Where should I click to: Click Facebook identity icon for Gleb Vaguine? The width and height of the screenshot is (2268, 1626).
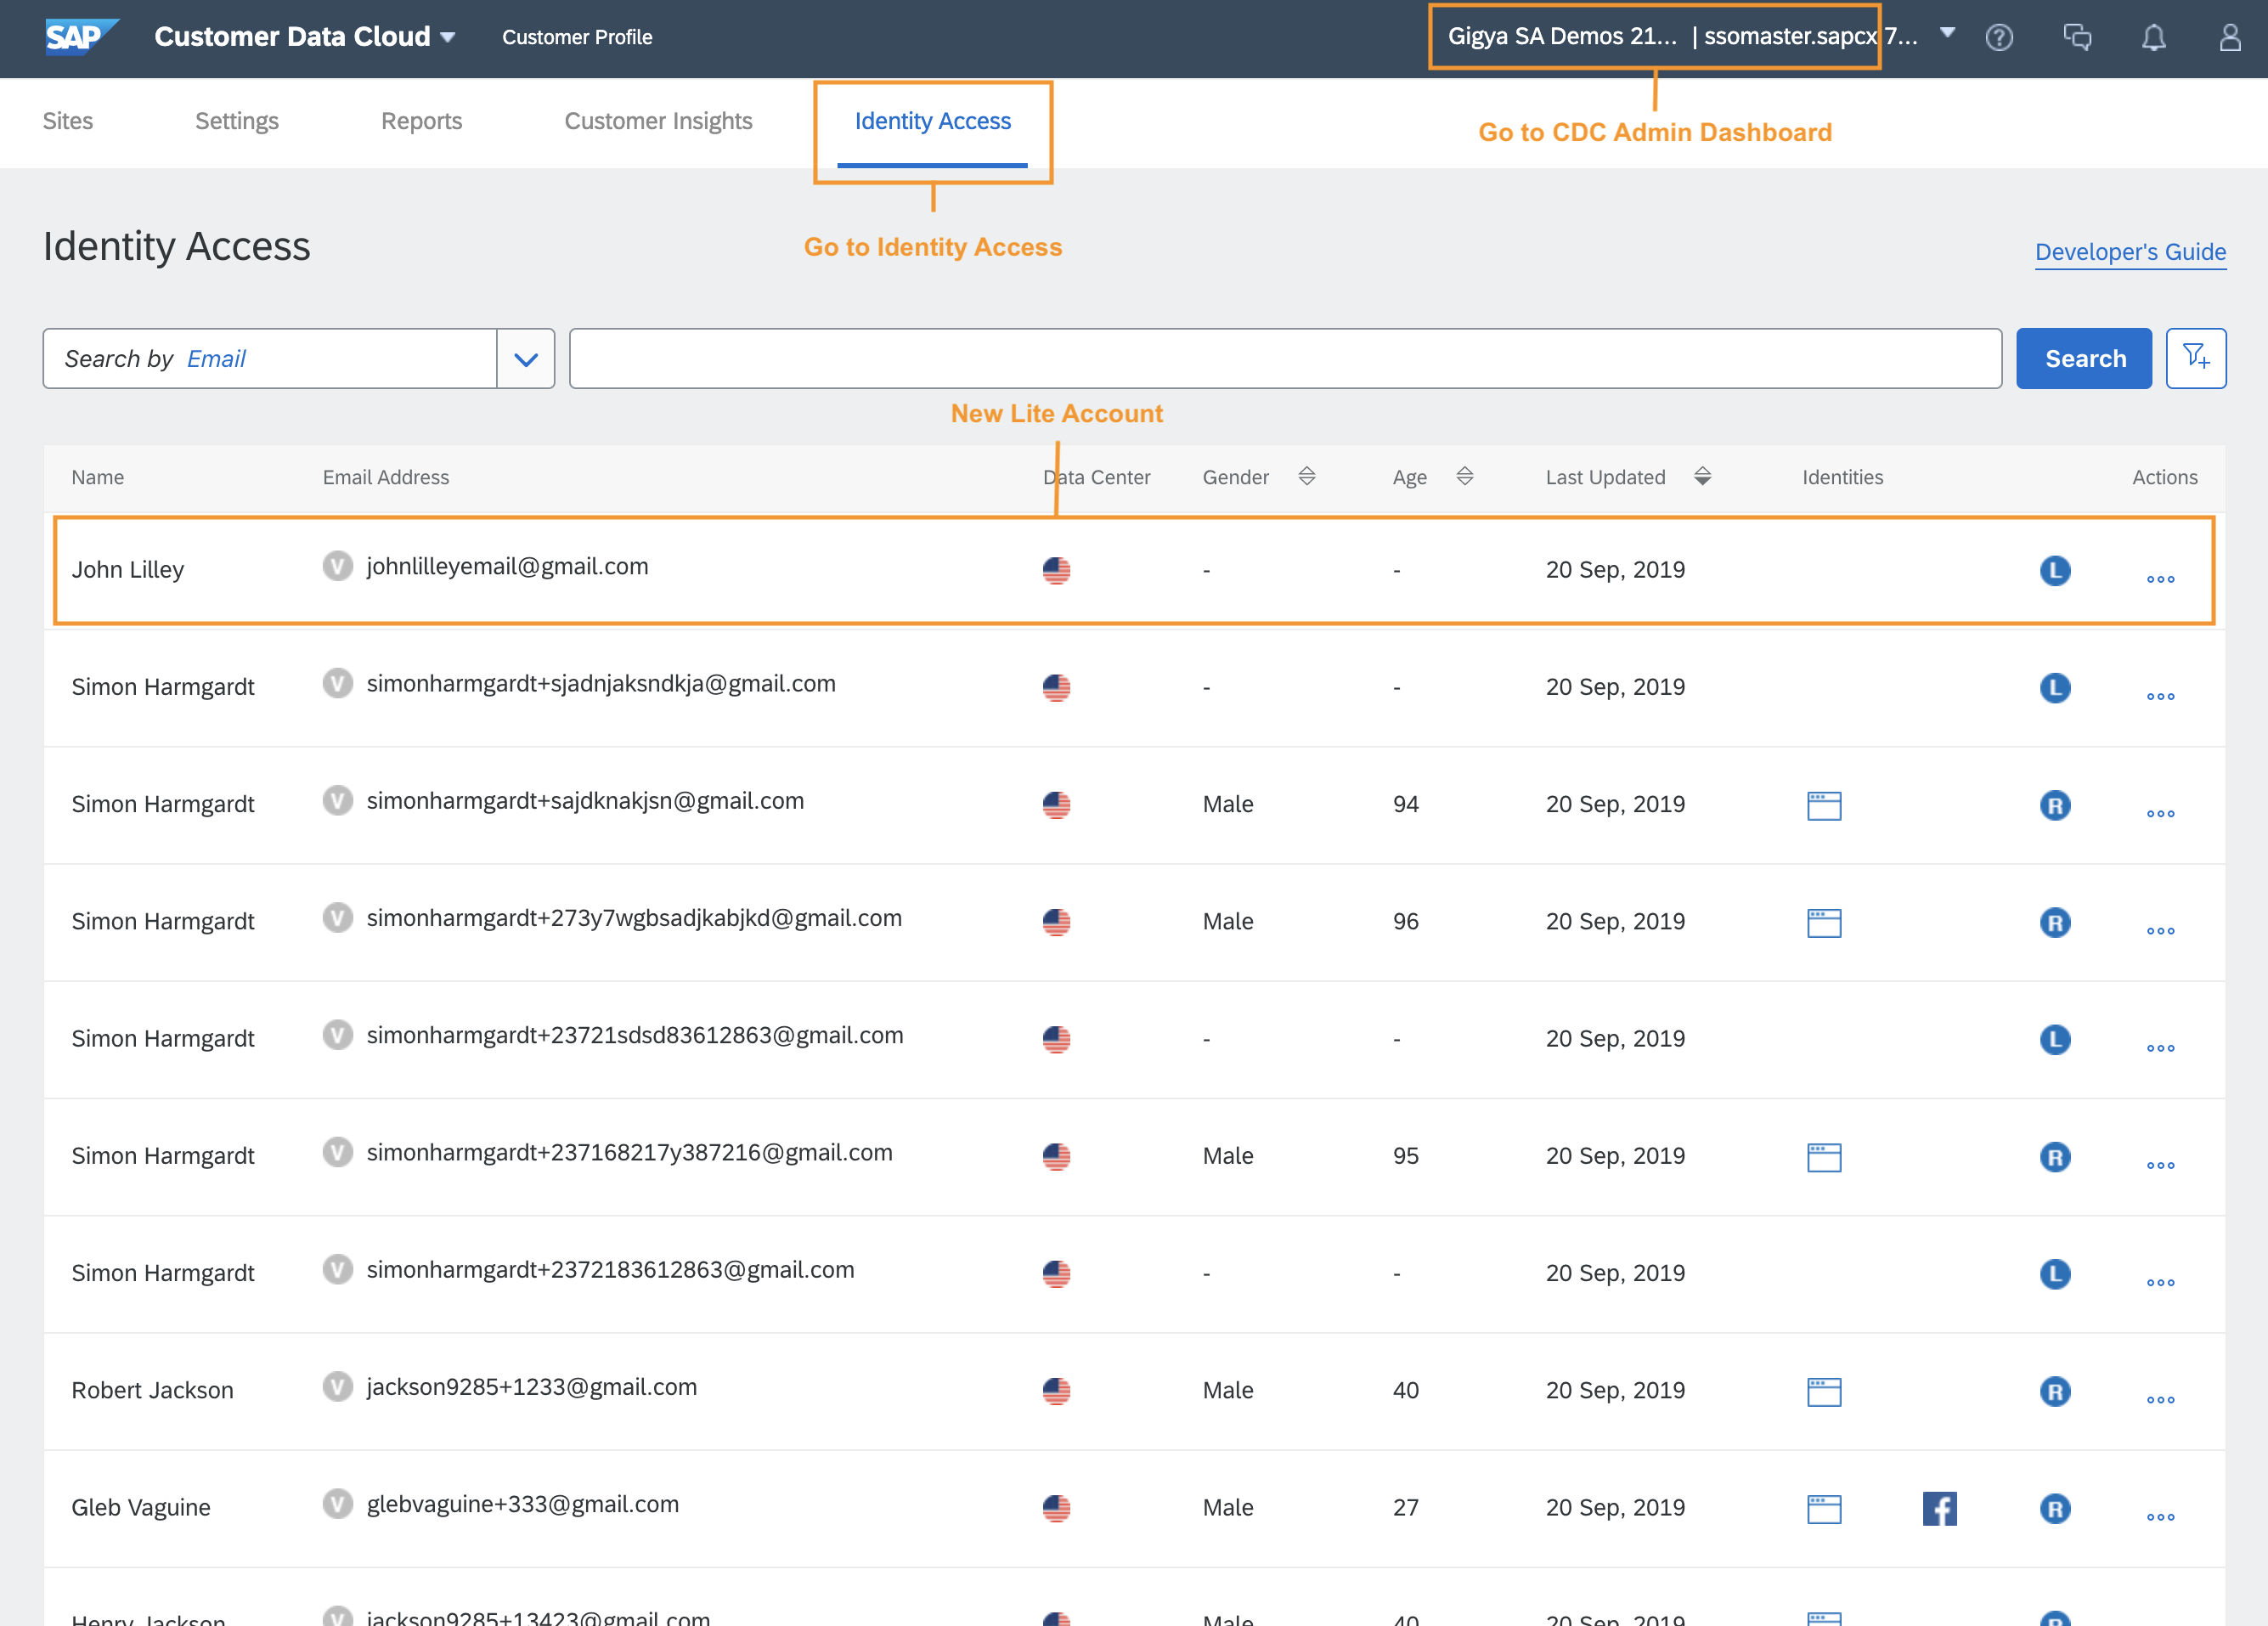(x=1938, y=1508)
